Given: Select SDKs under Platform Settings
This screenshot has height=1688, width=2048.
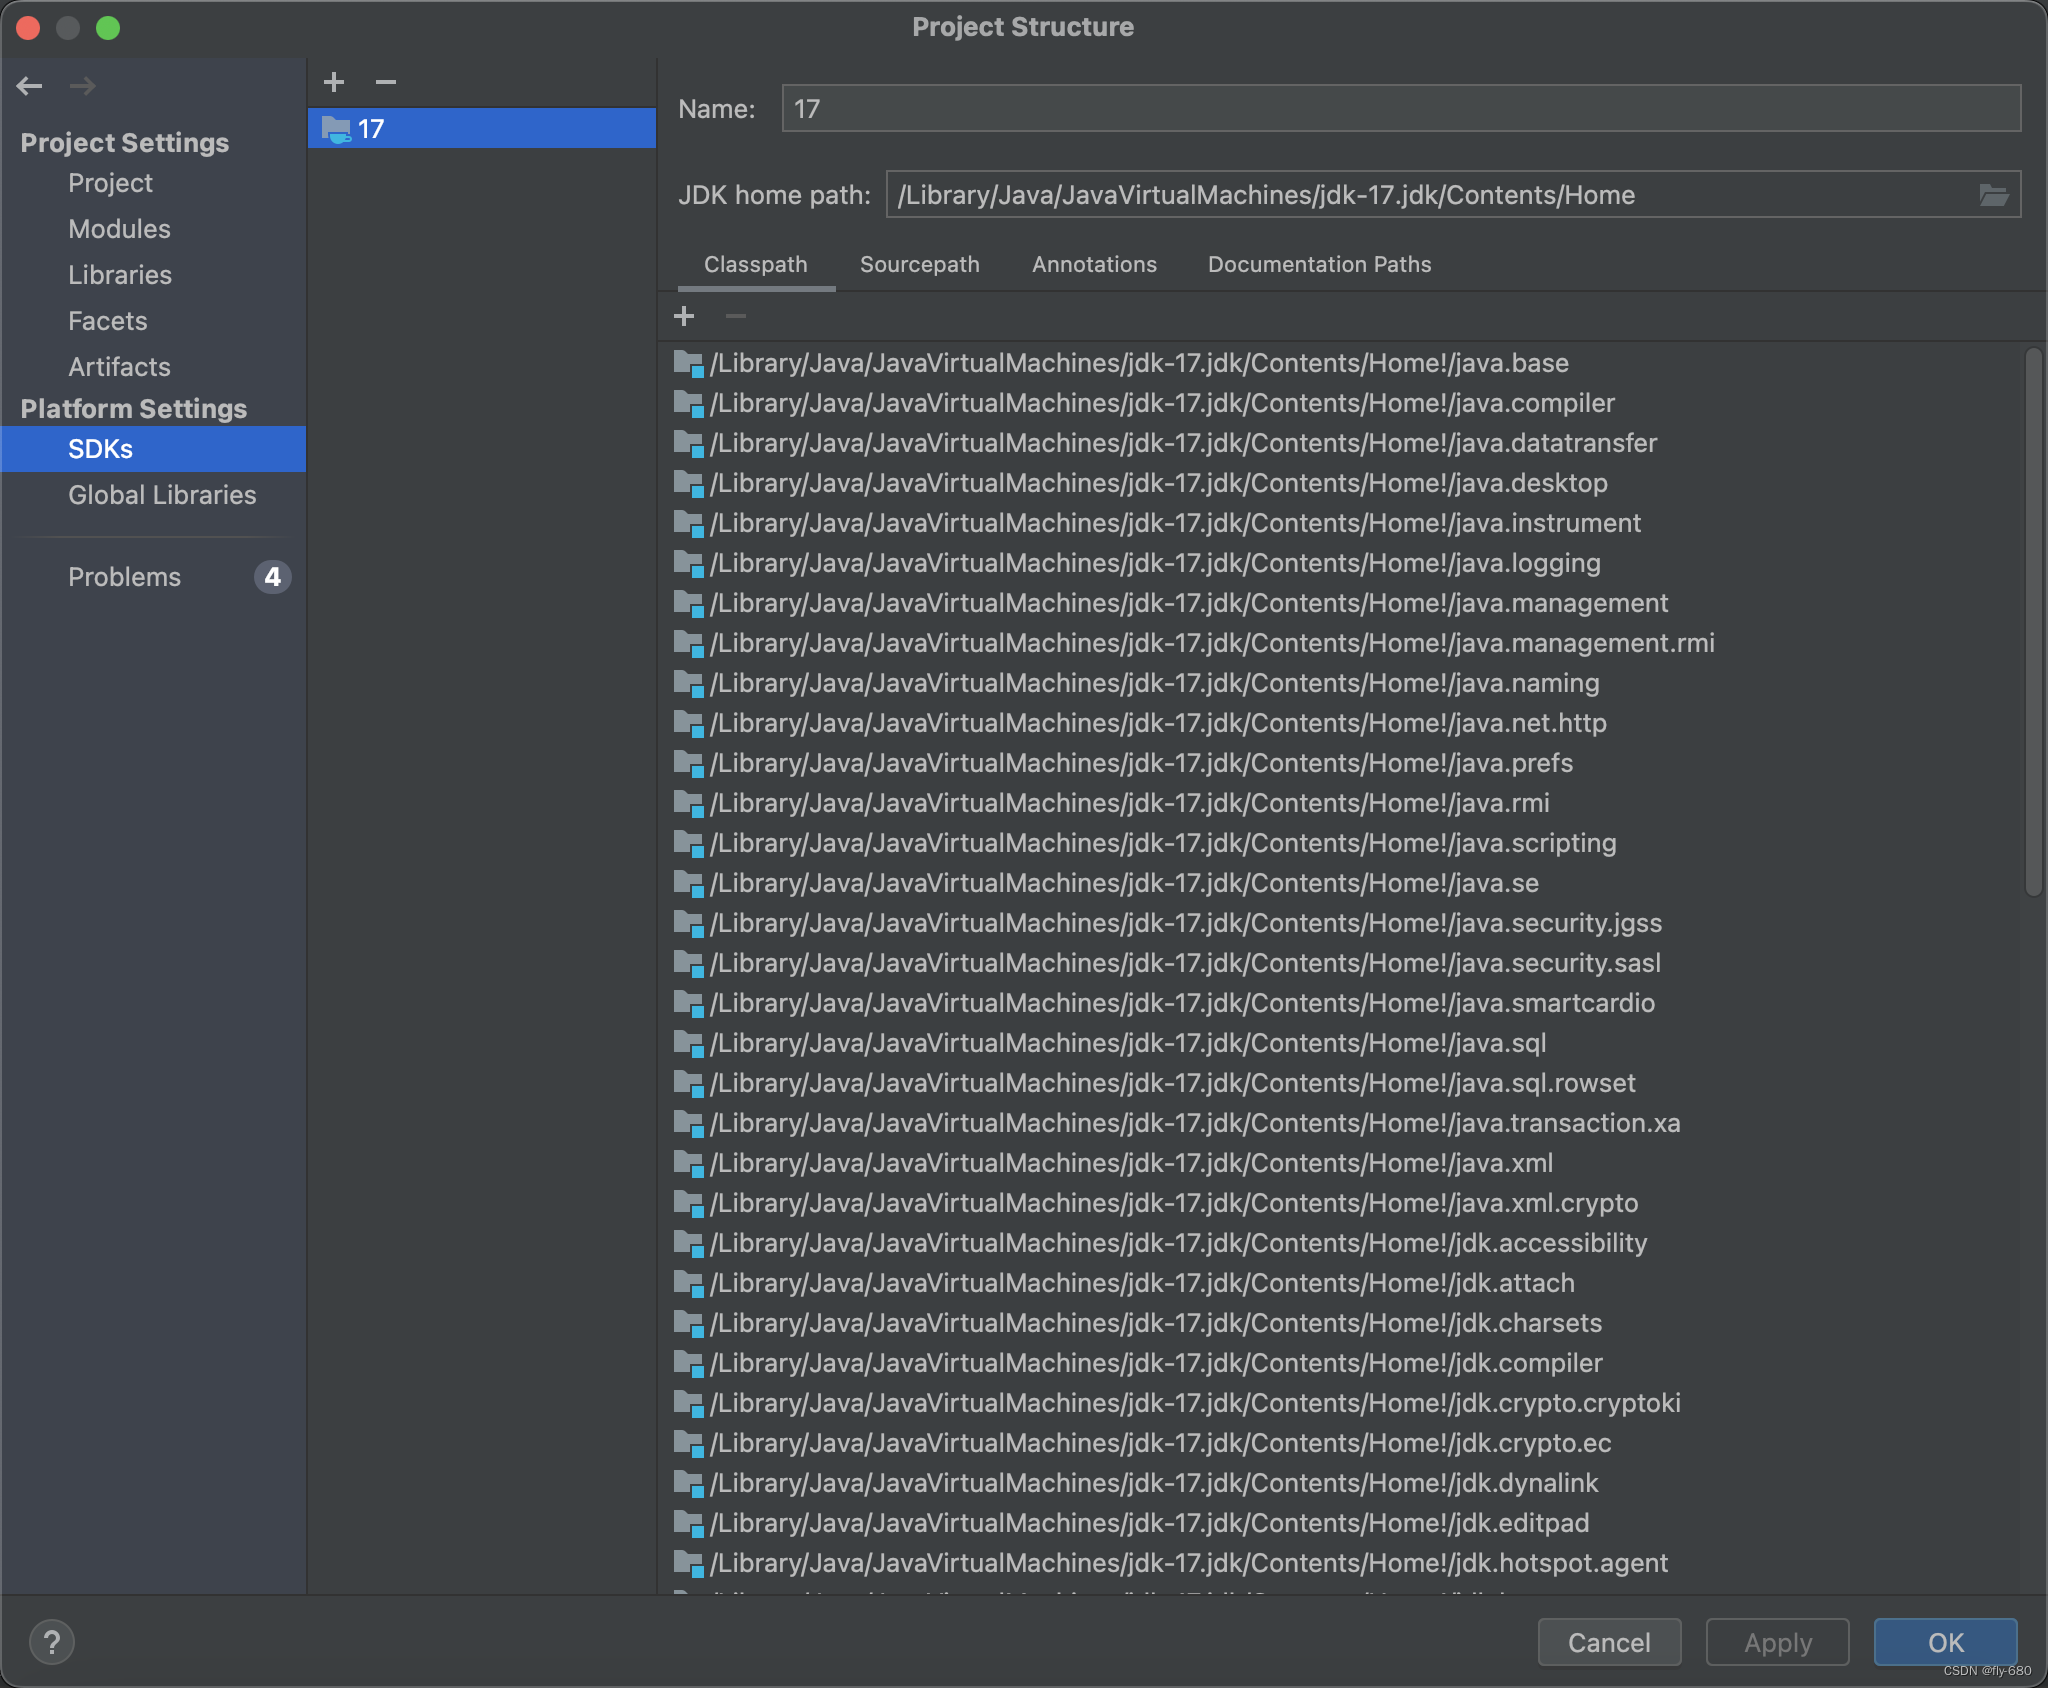Looking at the screenshot, I should 153,449.
